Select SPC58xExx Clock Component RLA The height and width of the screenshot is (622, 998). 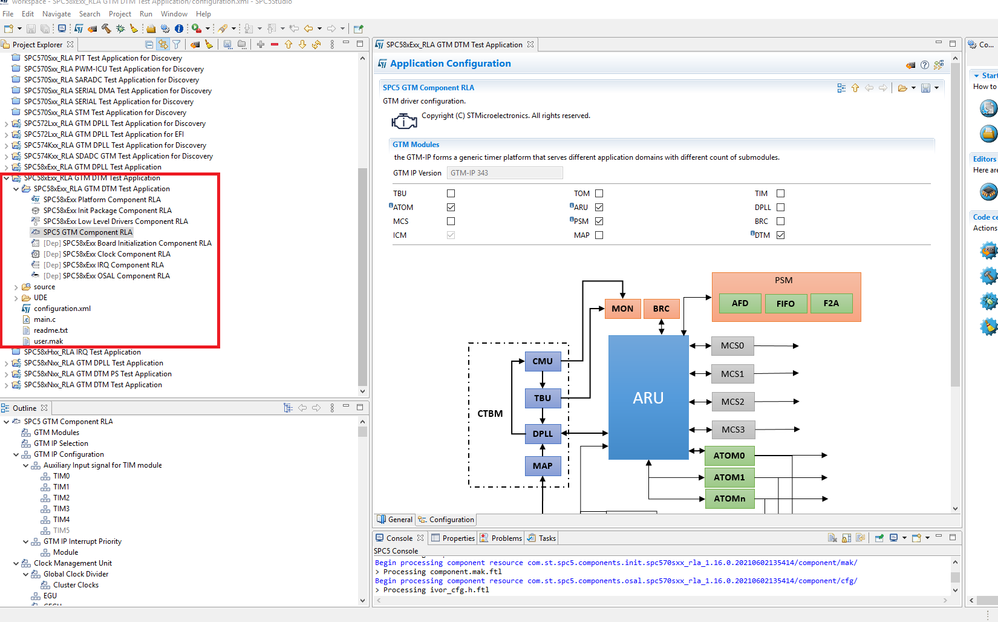[x=116, y=254]
